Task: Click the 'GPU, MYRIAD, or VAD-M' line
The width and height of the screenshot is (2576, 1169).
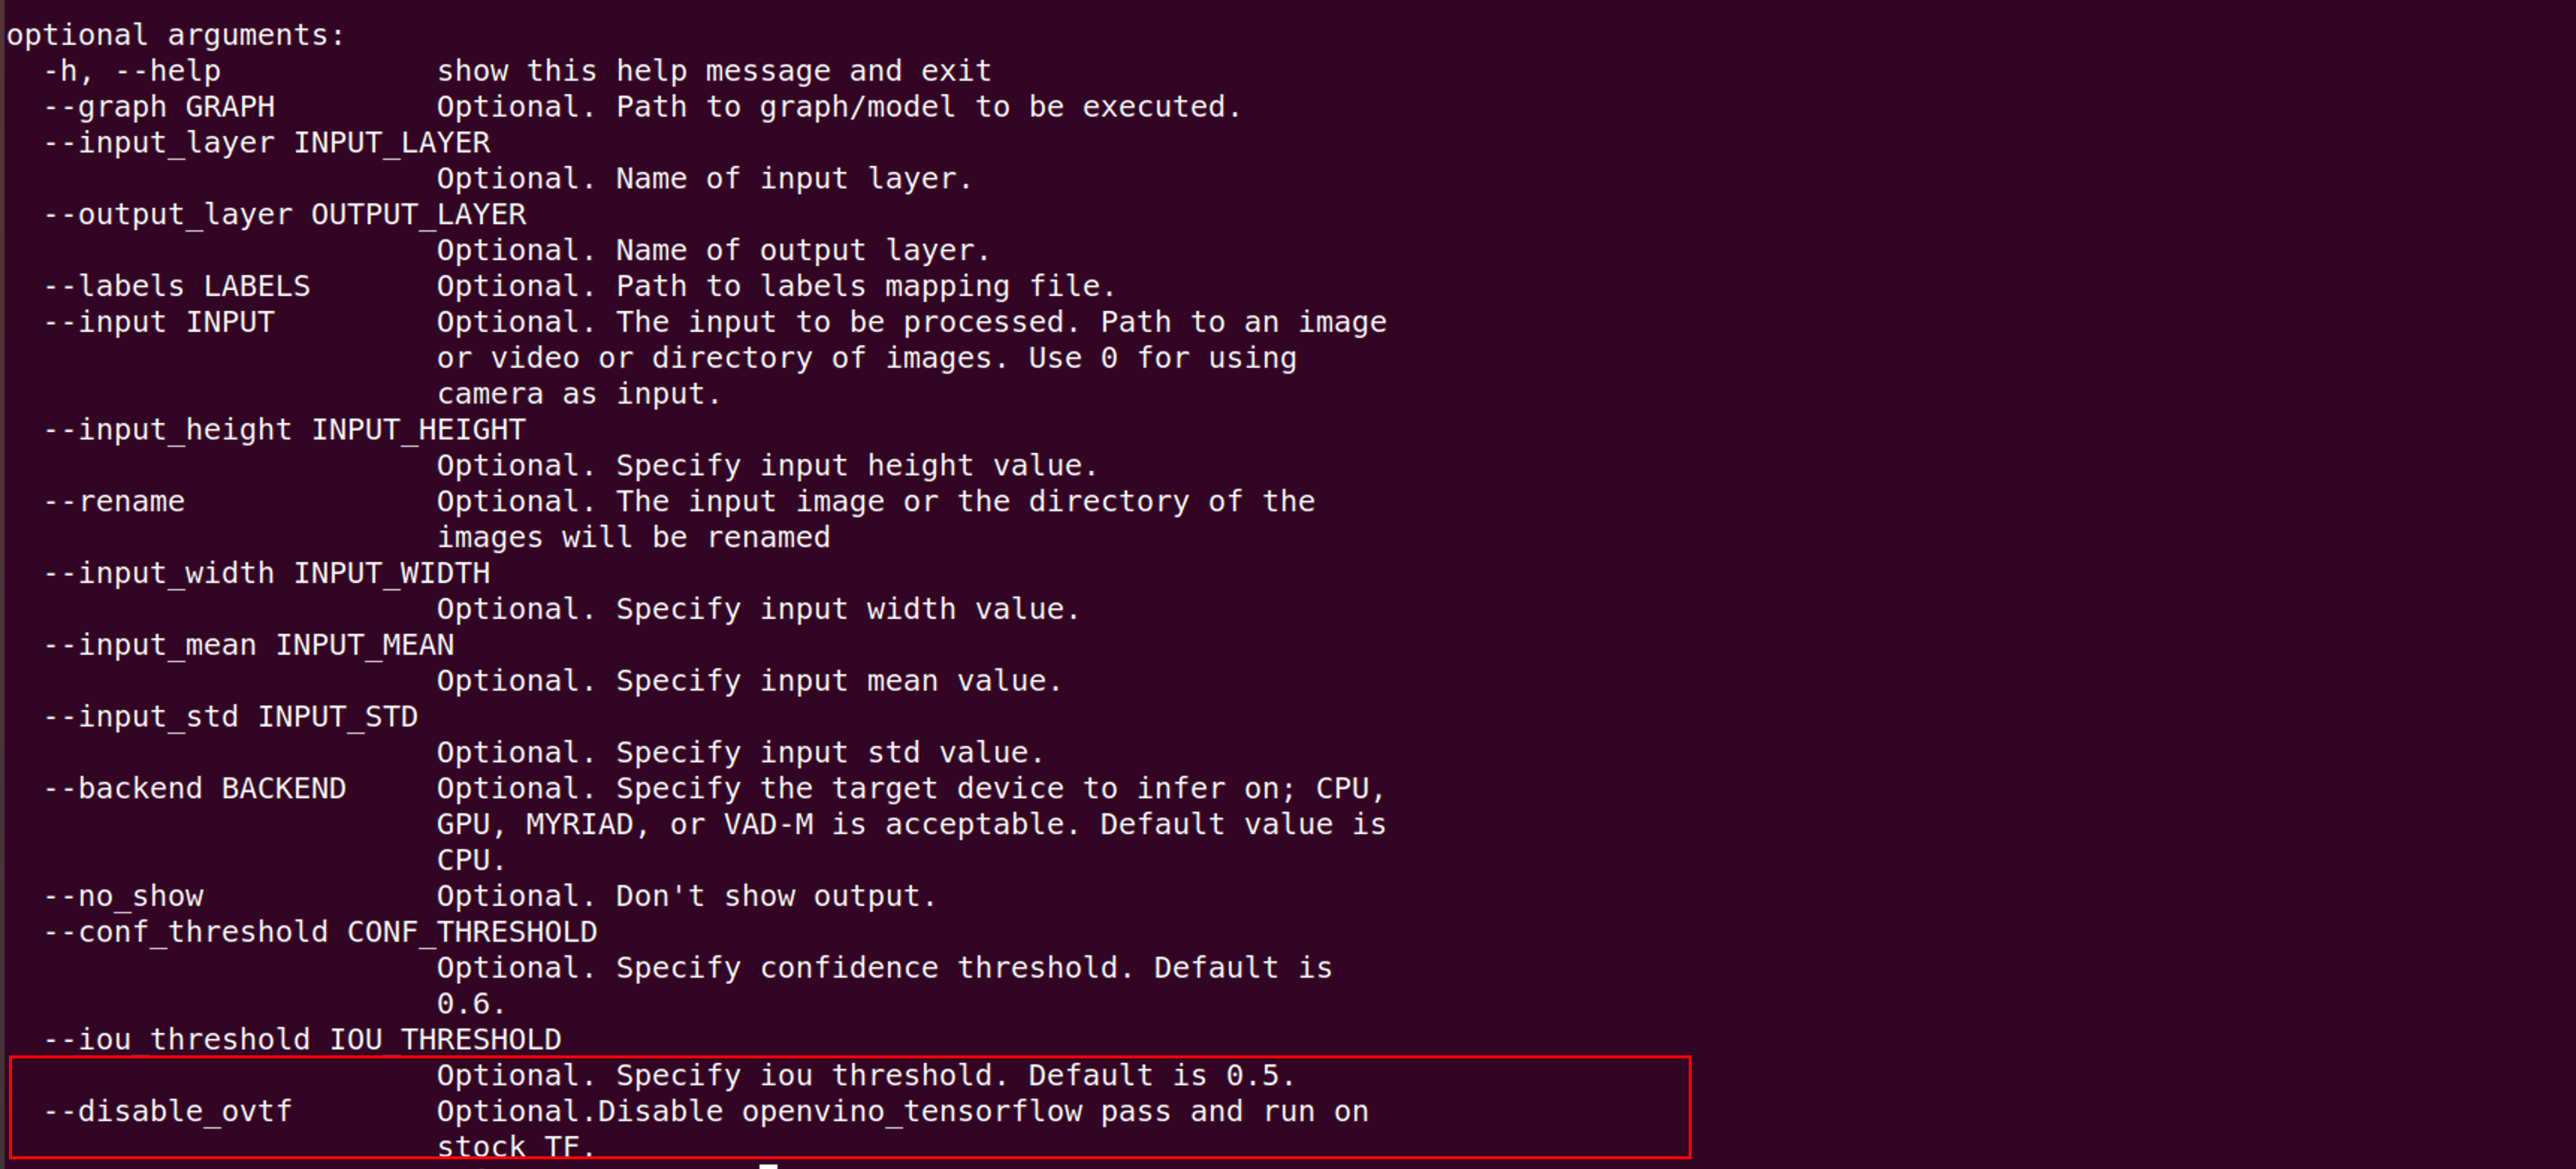Action: coord(625,824)
